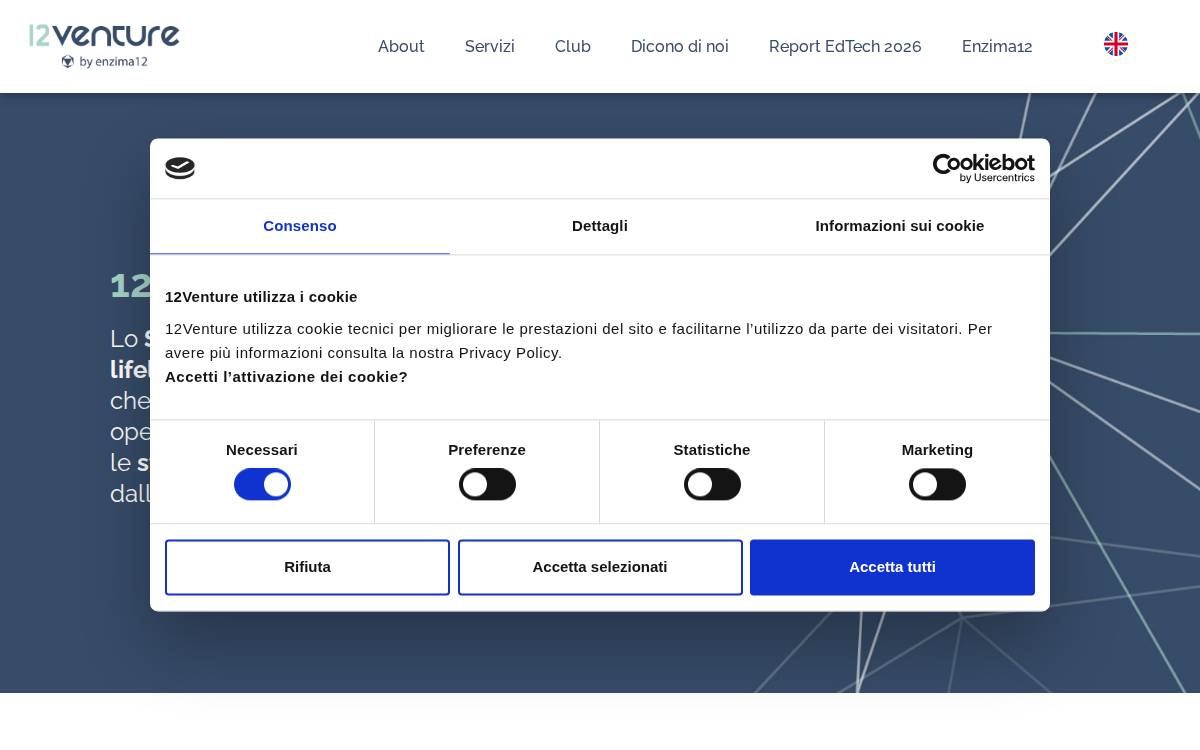Viewport: 1200px width, 750px height.
Task: Click the '12Venture utilizza i cookie' heading
Action: (261, 297)
